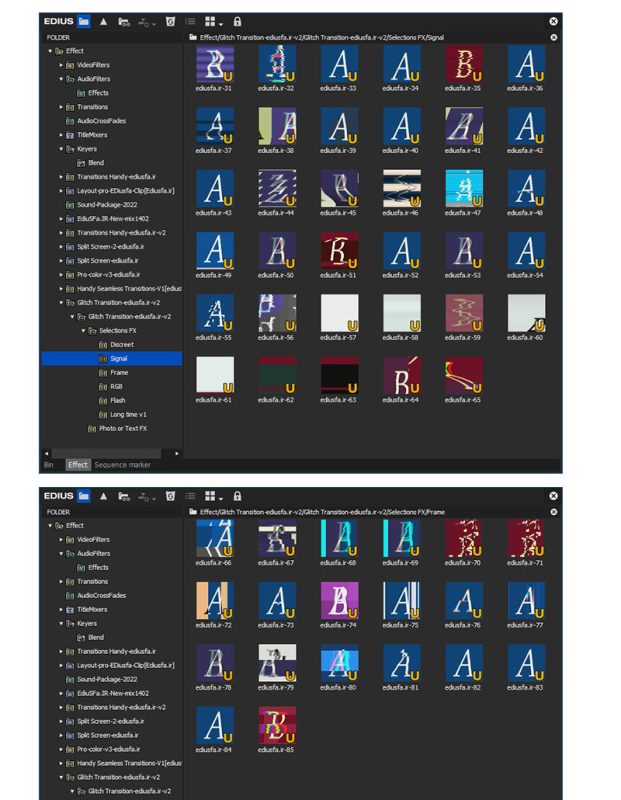Open Frame folder in Signal window tree
621x800 pixels.
click(x=118, y=372)
